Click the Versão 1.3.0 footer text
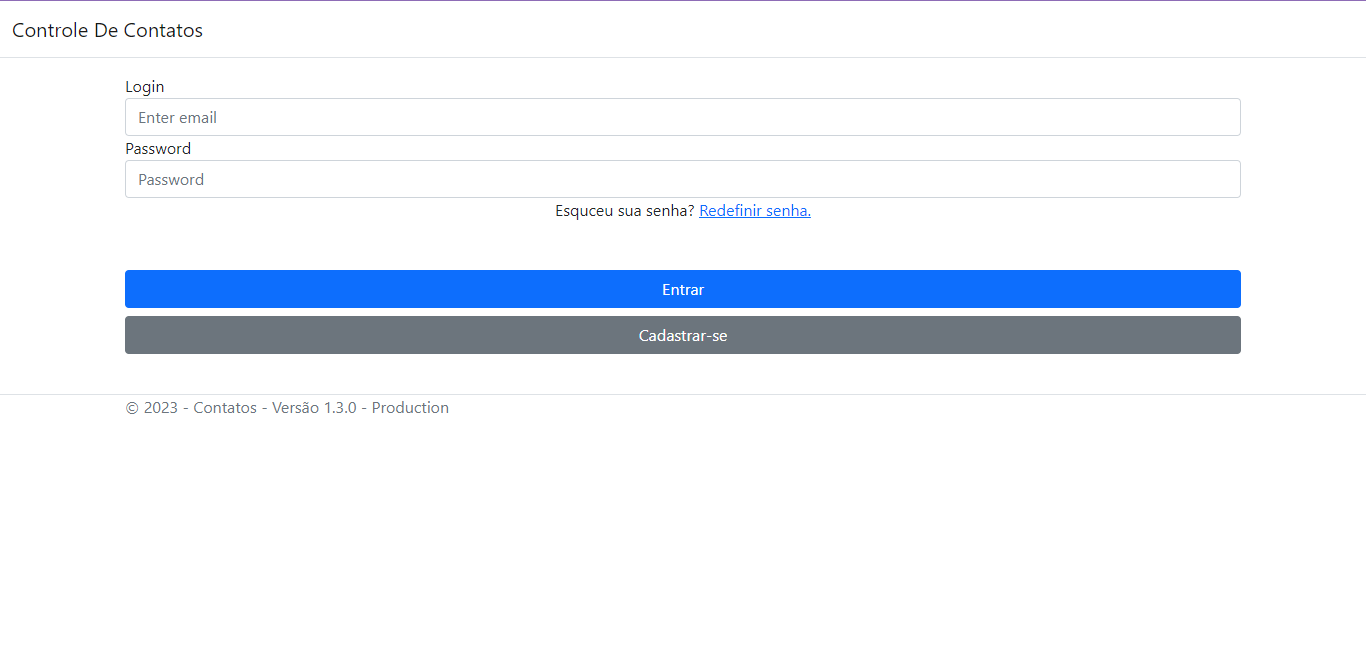 pyautogui.click(x=314, y=408)
